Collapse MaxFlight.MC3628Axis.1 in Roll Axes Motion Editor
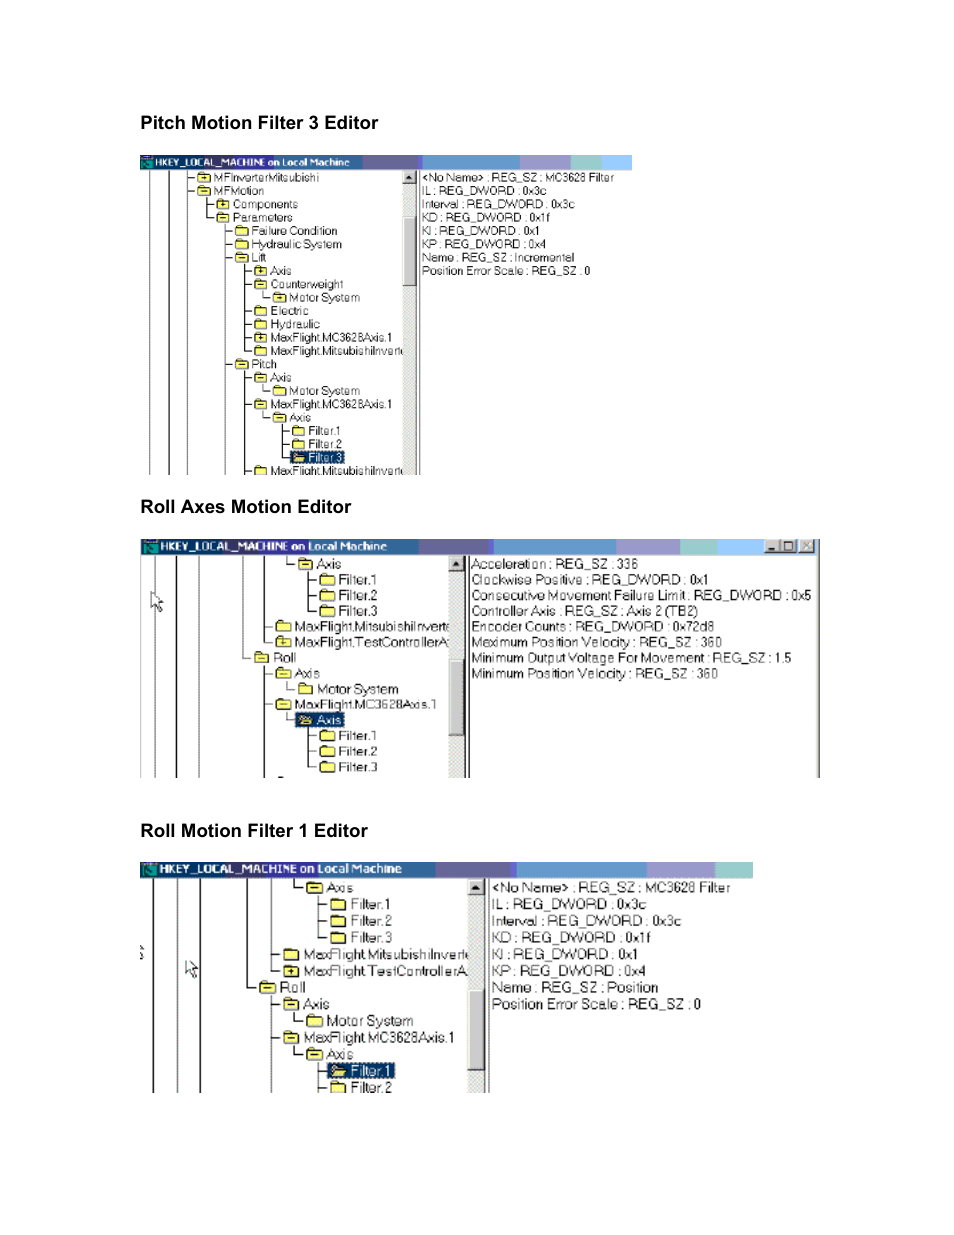This screenshot has width=954, height=1235. point(283,705)
